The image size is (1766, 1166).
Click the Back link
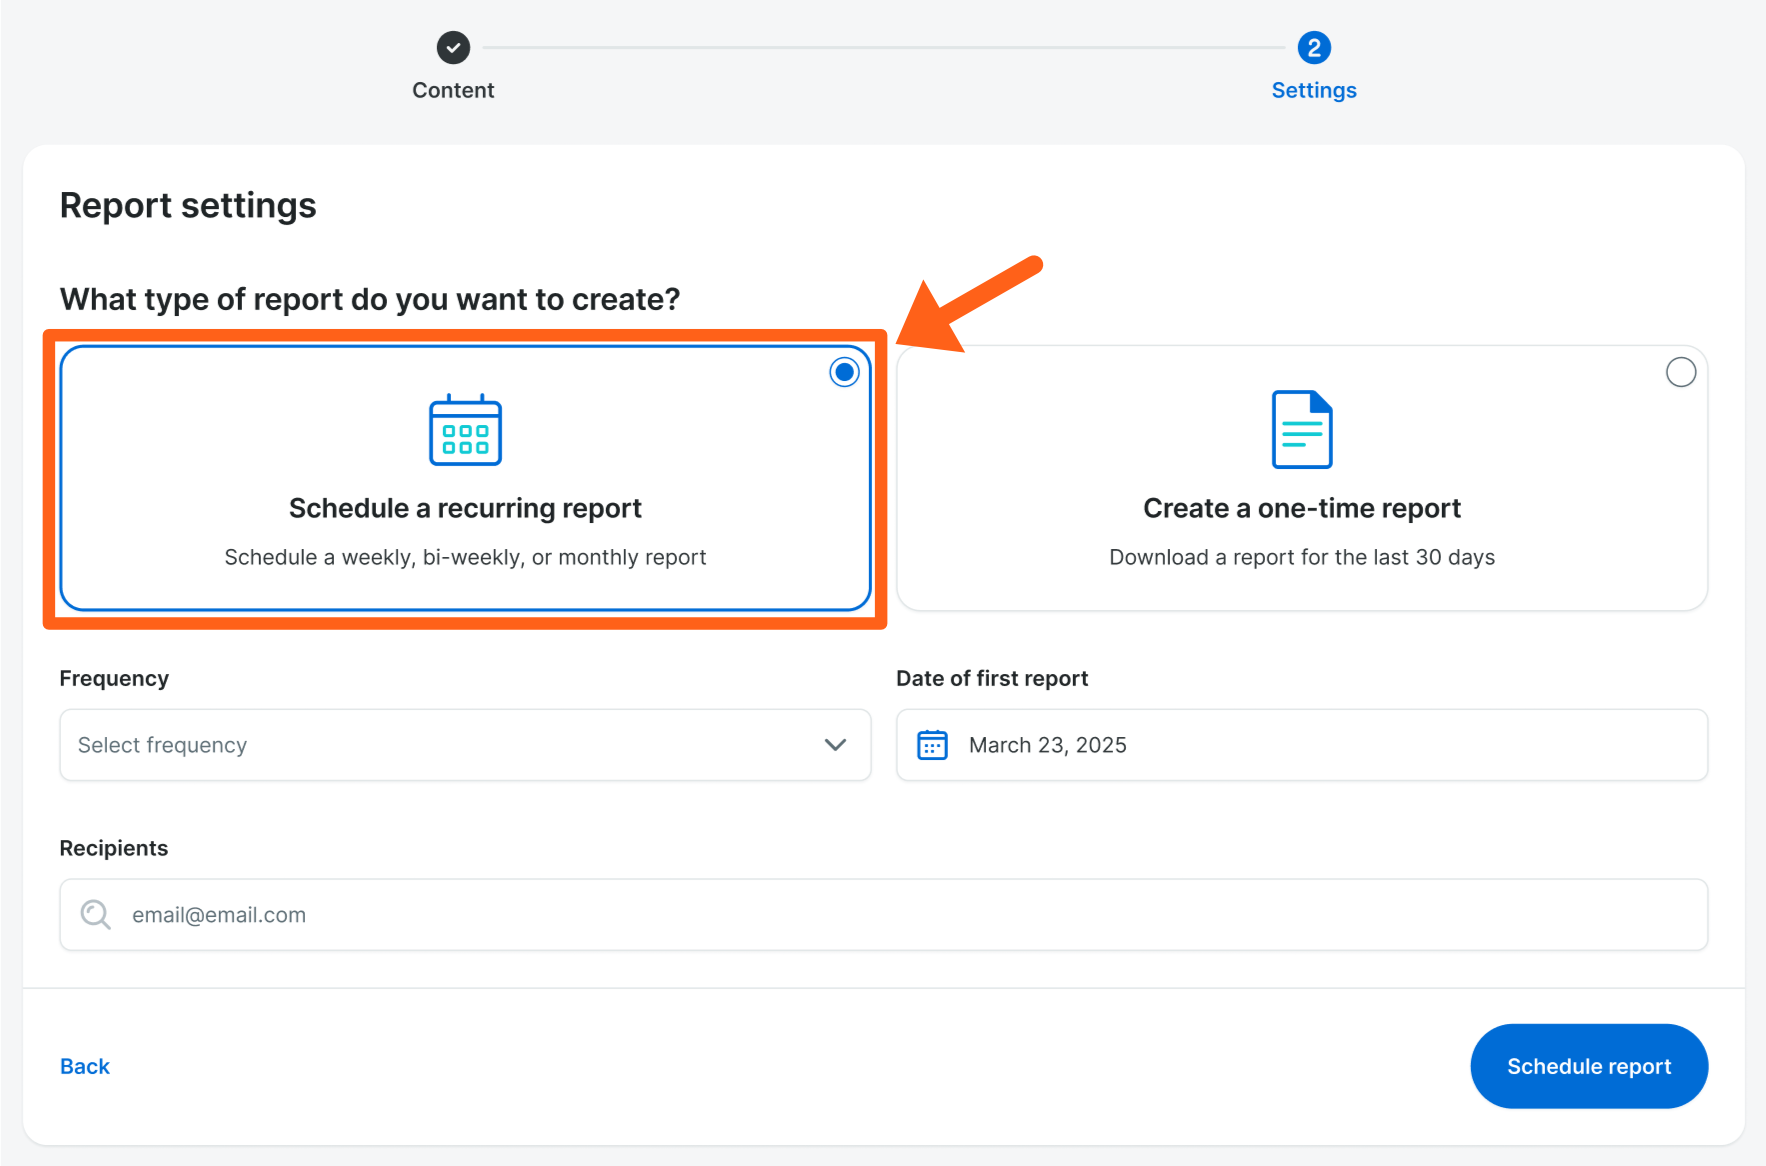pyautogui.click(x=85, y=1066)
